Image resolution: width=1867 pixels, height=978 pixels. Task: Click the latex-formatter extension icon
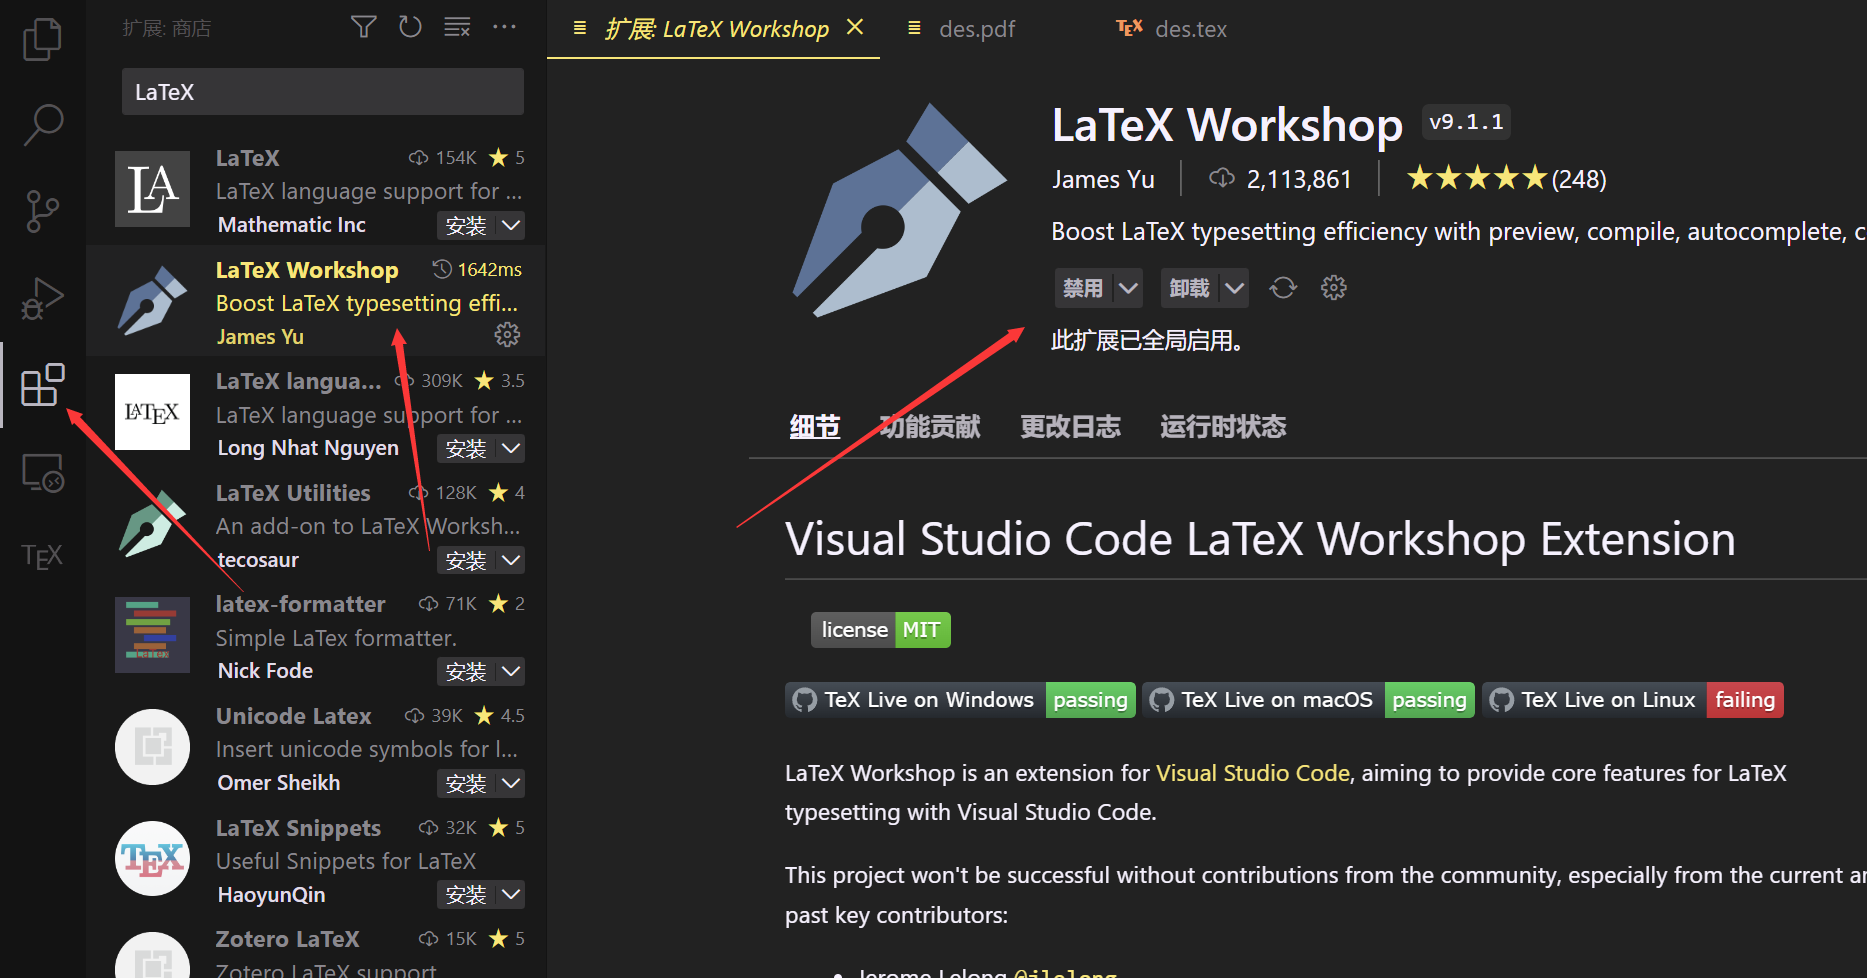(x=152, y=635)
